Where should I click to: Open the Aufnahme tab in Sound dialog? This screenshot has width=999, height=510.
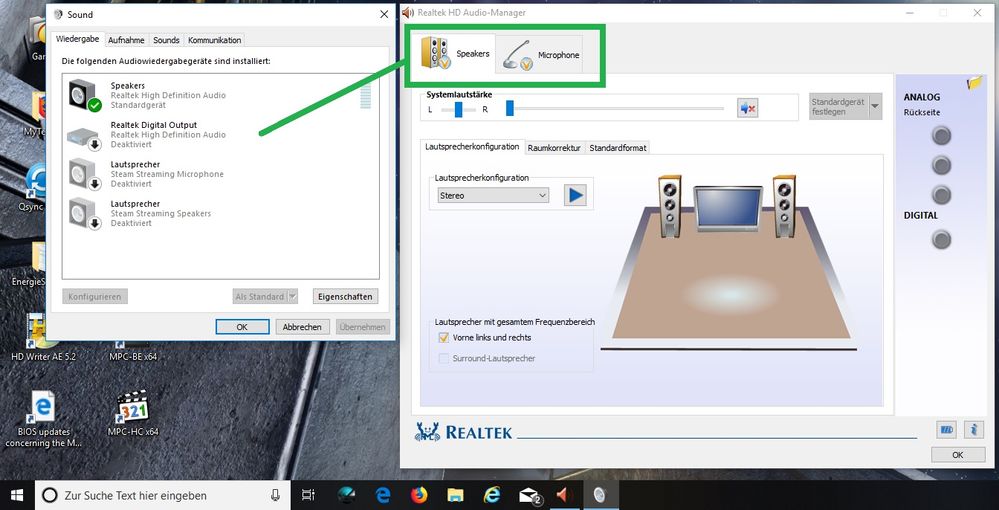[x=126, y=40]
